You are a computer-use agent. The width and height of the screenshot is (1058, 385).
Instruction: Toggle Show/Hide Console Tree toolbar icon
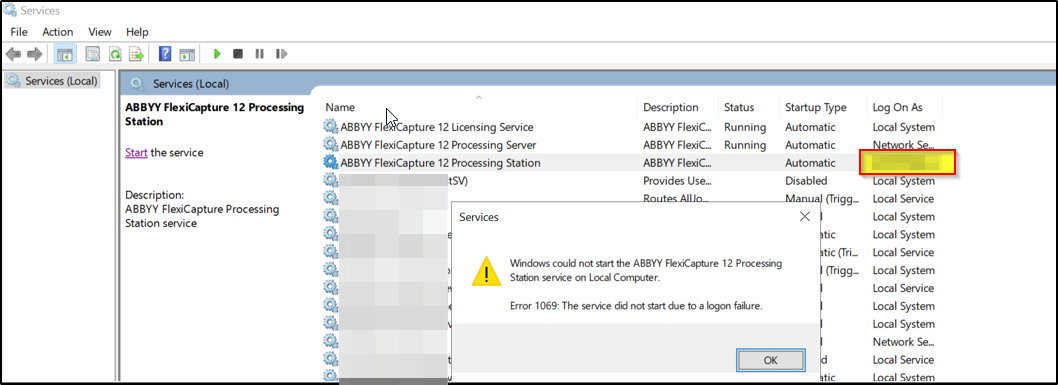point(65,54)
